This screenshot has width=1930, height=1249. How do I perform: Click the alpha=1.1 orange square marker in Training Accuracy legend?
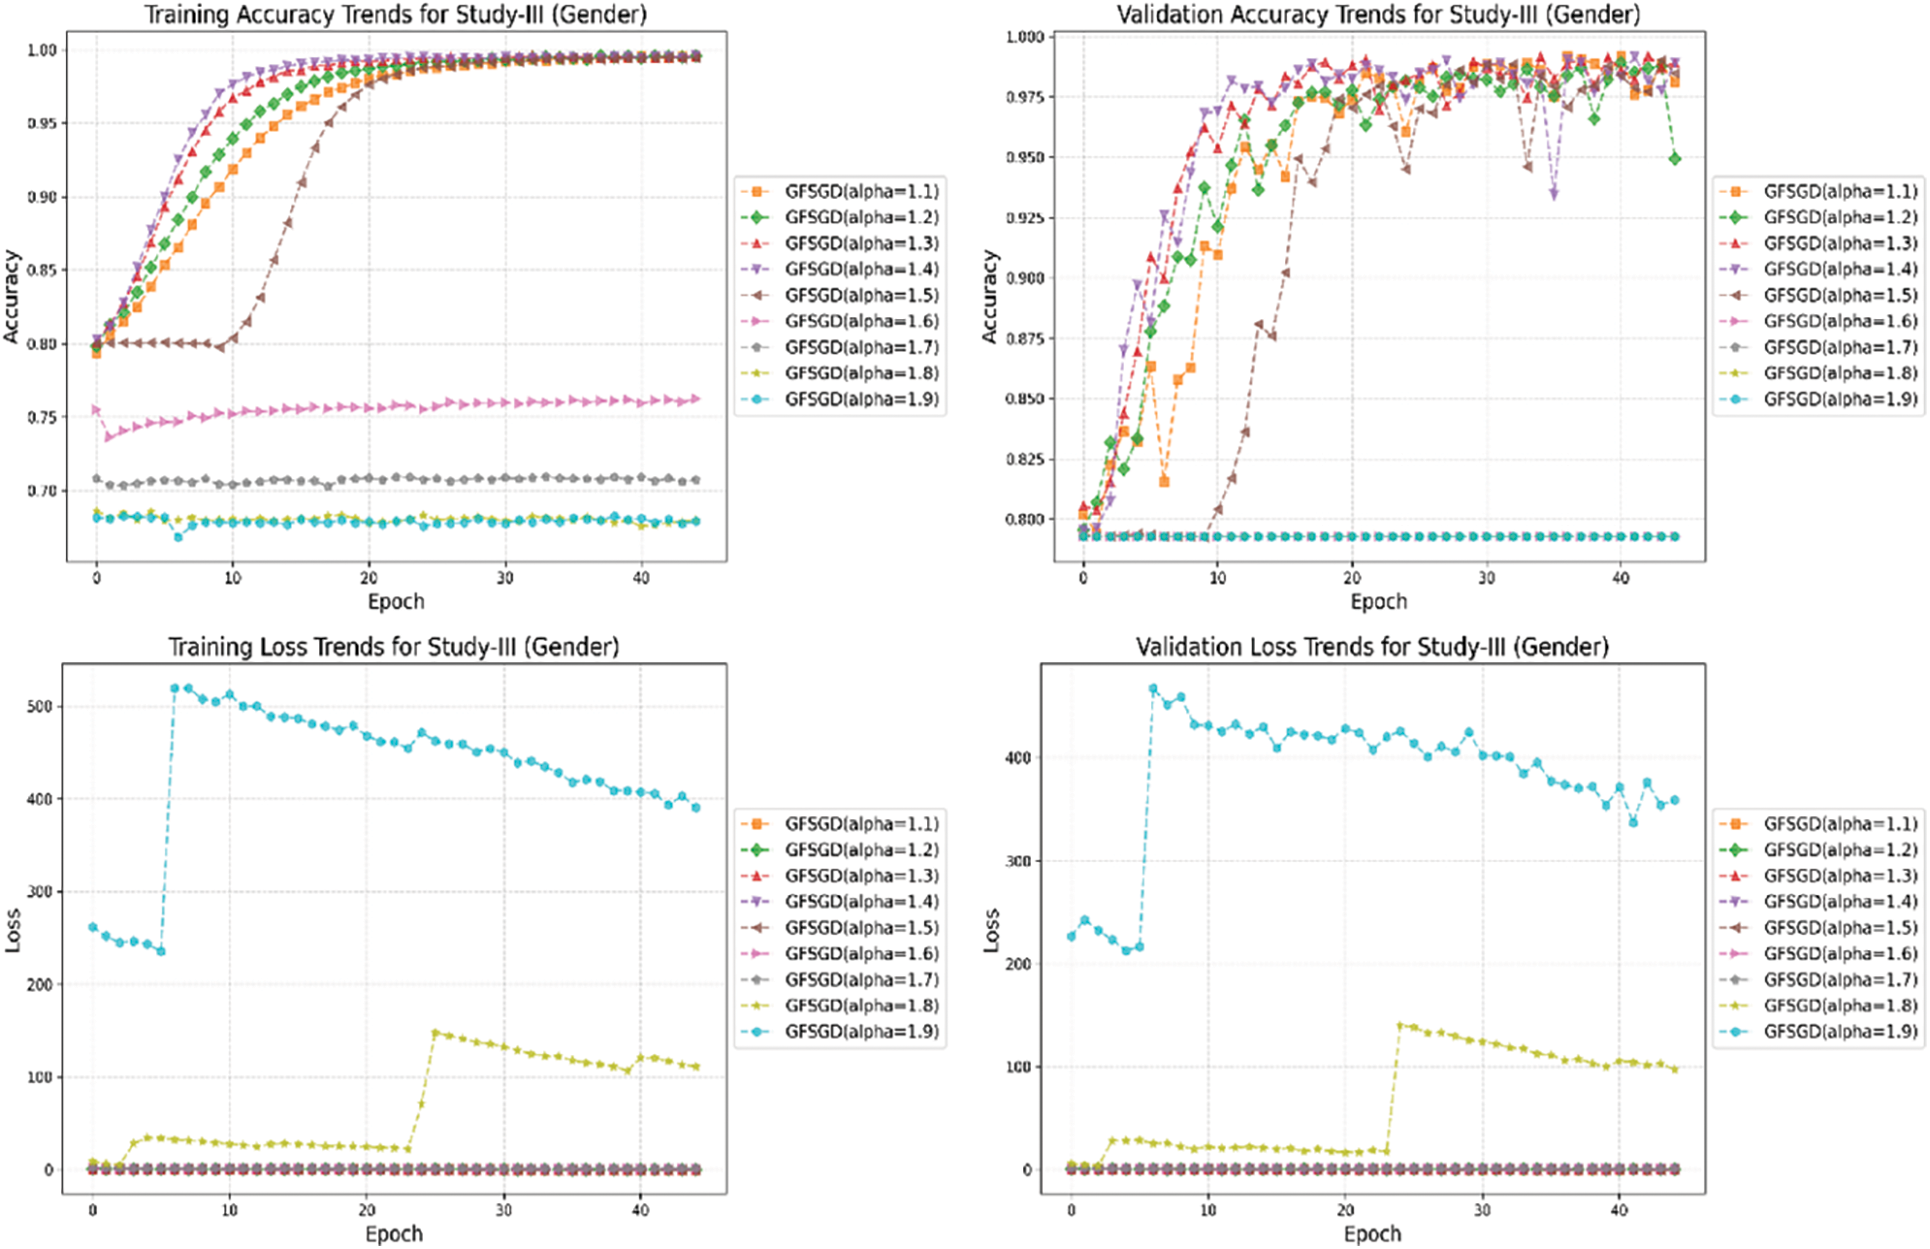click(757, 191)
